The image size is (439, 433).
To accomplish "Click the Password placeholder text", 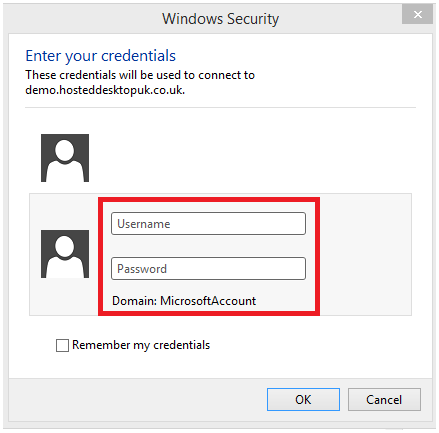I will coord(142,269).
